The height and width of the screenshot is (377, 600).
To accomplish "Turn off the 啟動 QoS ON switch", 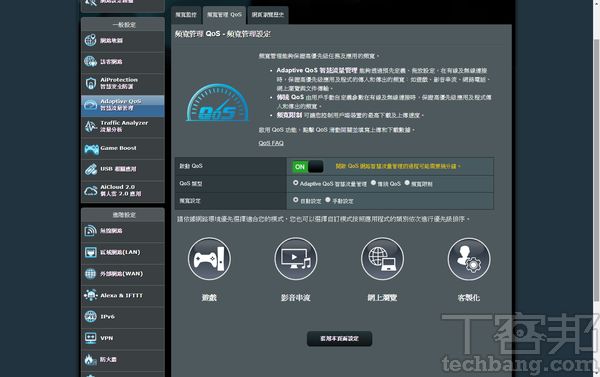I will coord(308,166).
